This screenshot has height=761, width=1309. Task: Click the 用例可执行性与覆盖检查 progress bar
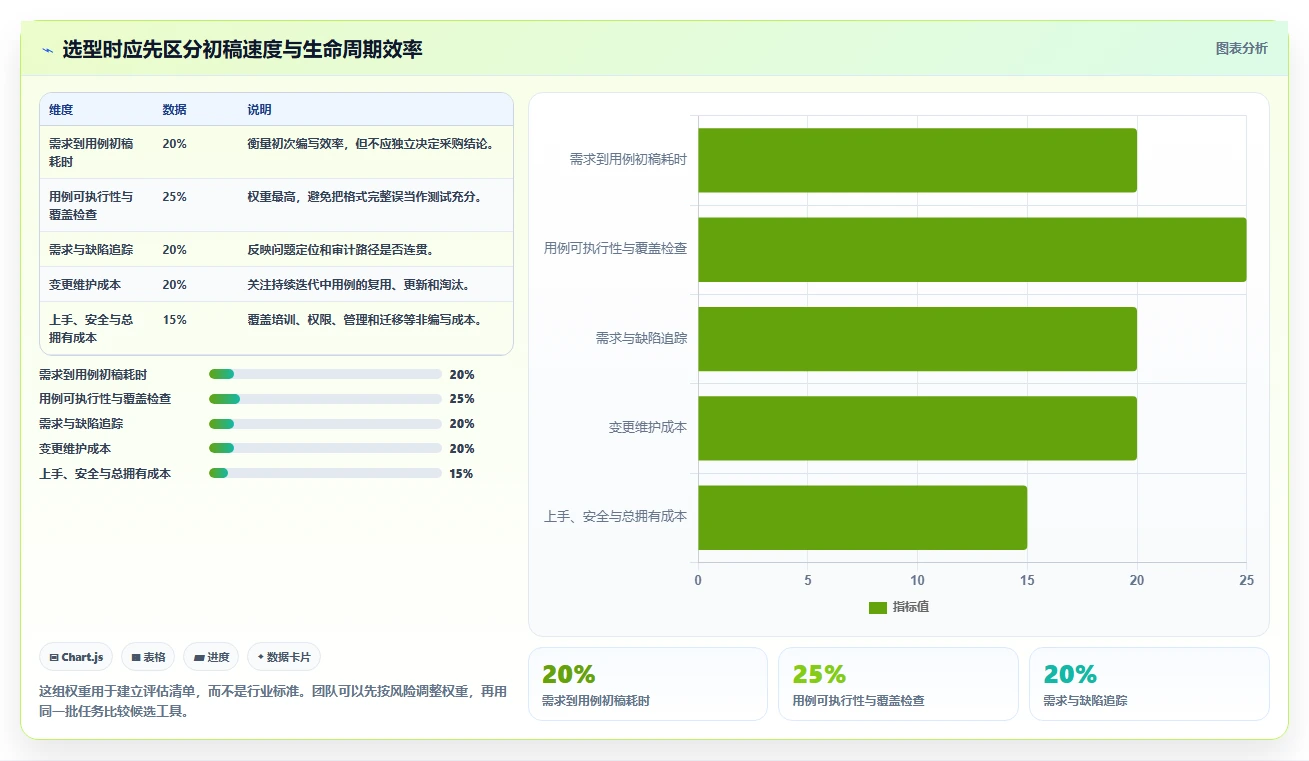[x=325, y=399]
